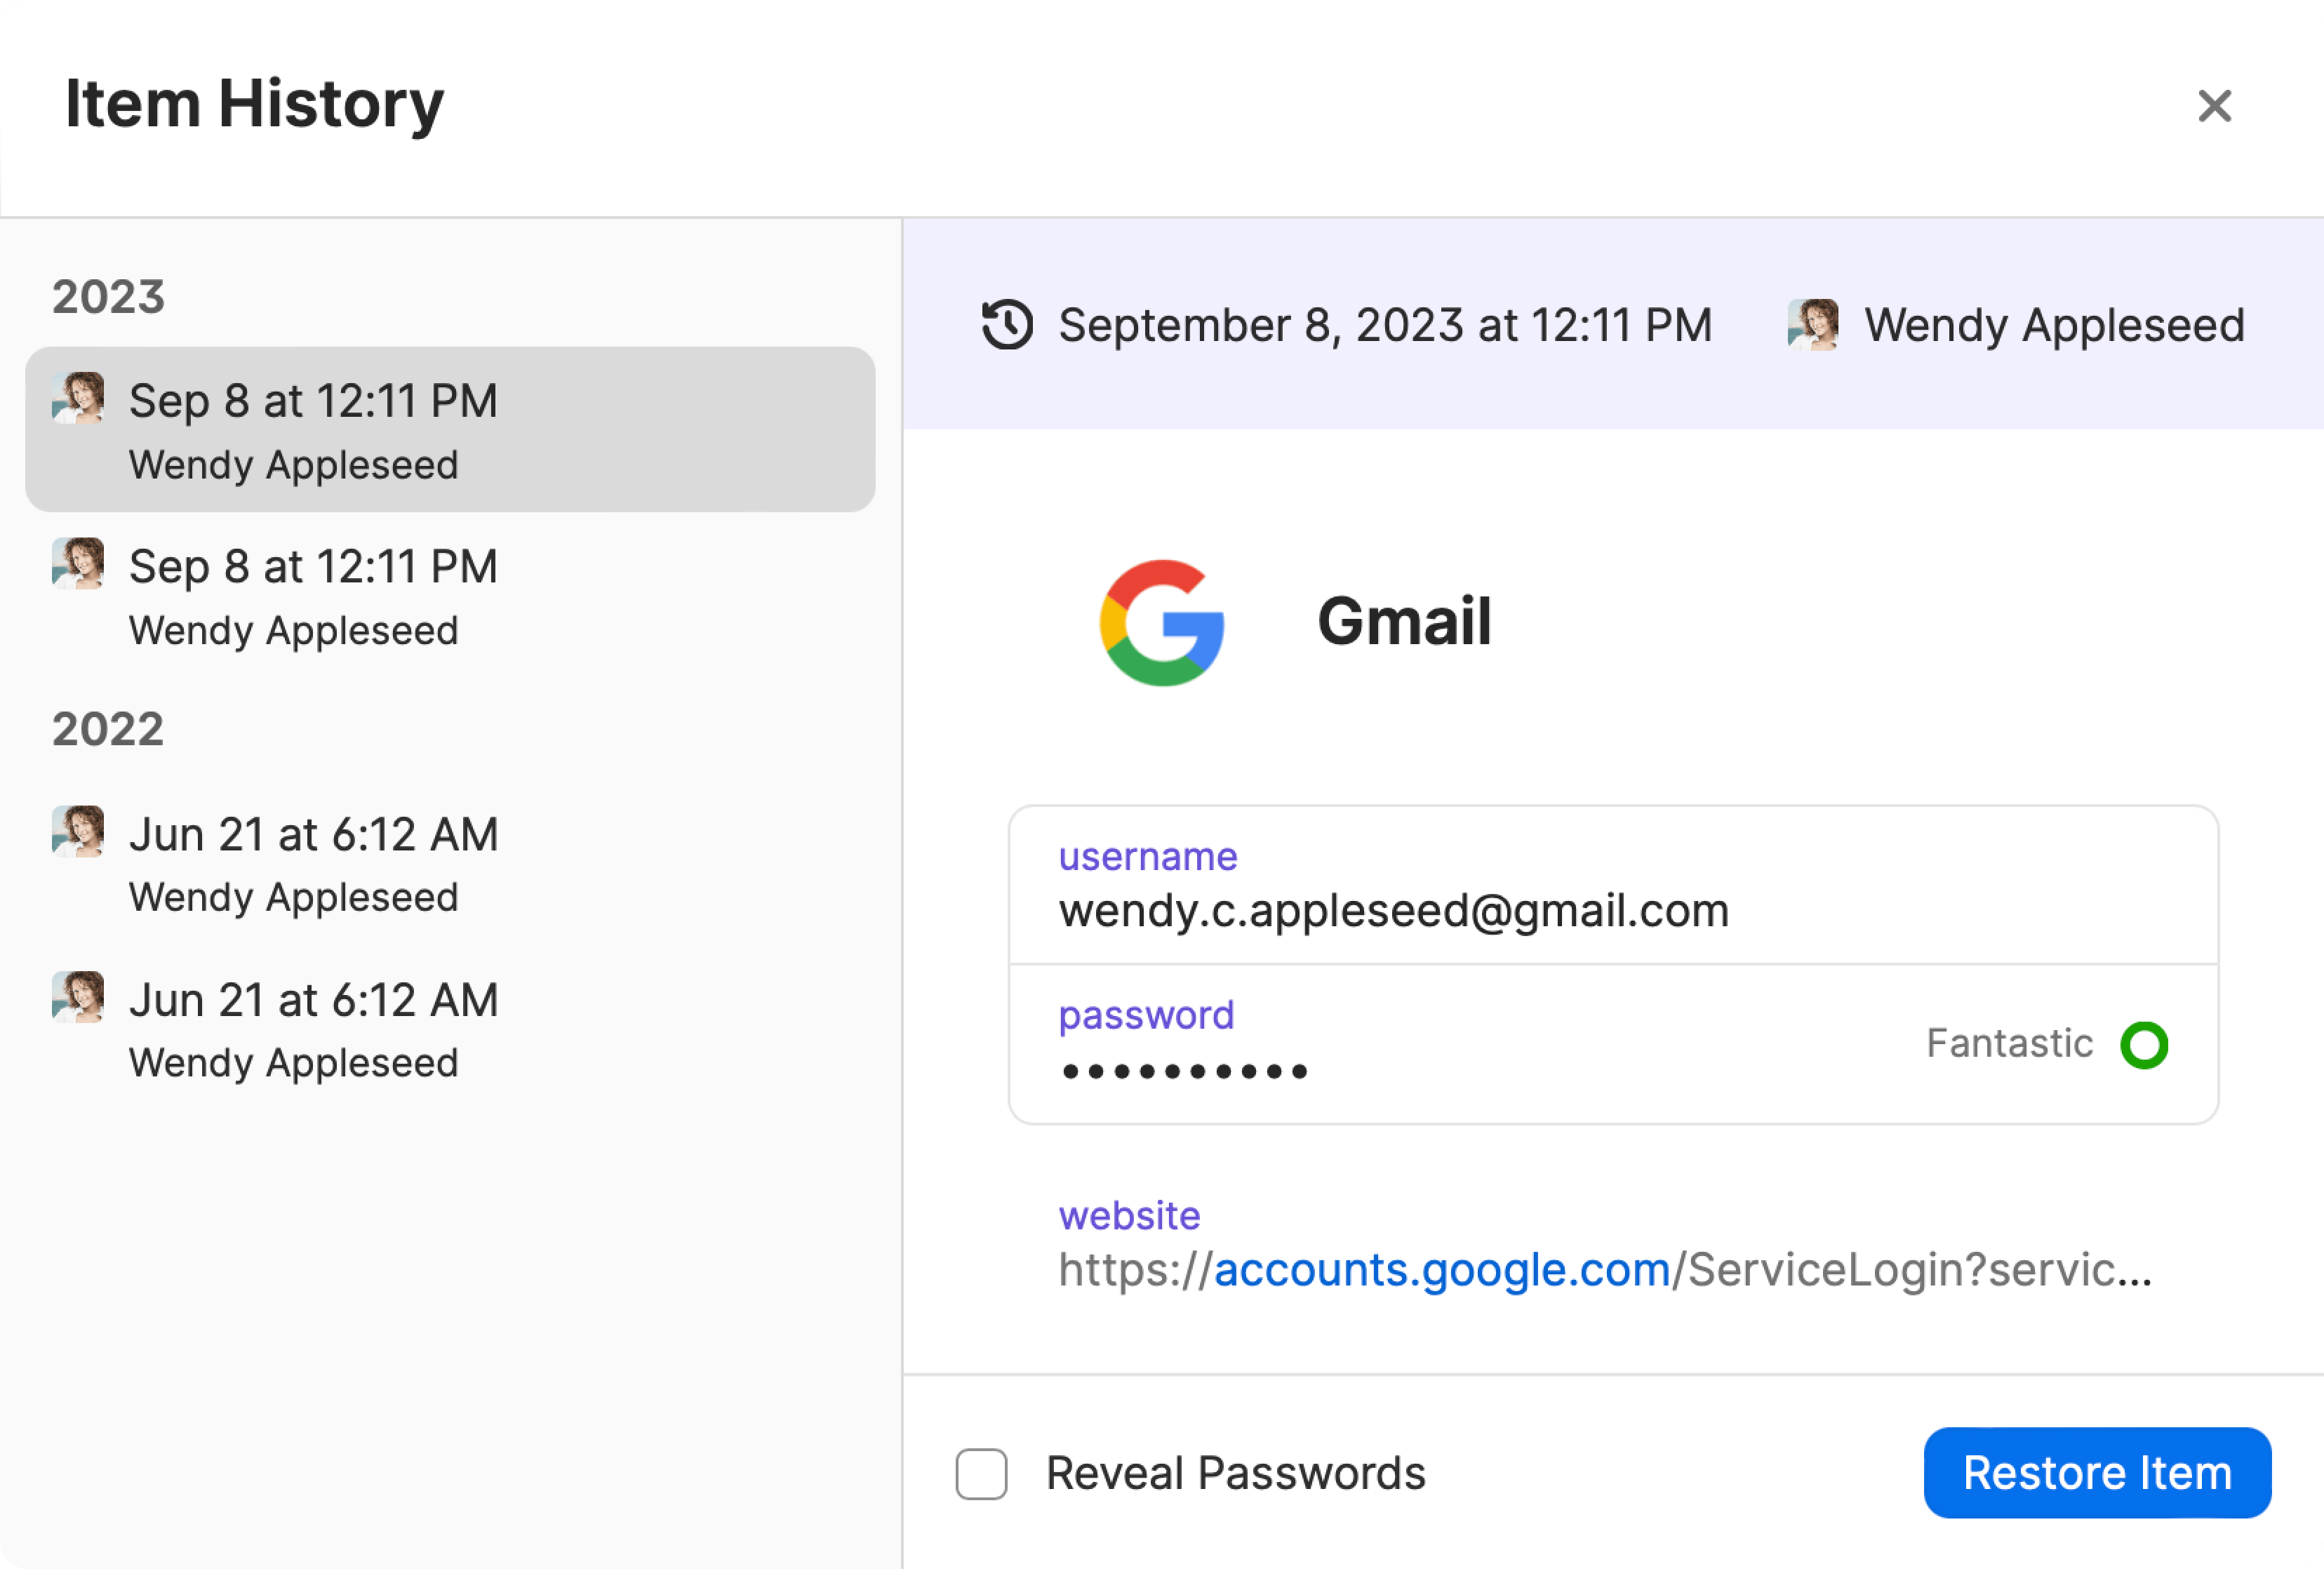The width and height of the screenshot is (2324, 1569).
Task: Expand the 2022 history section
Action: 109,728
